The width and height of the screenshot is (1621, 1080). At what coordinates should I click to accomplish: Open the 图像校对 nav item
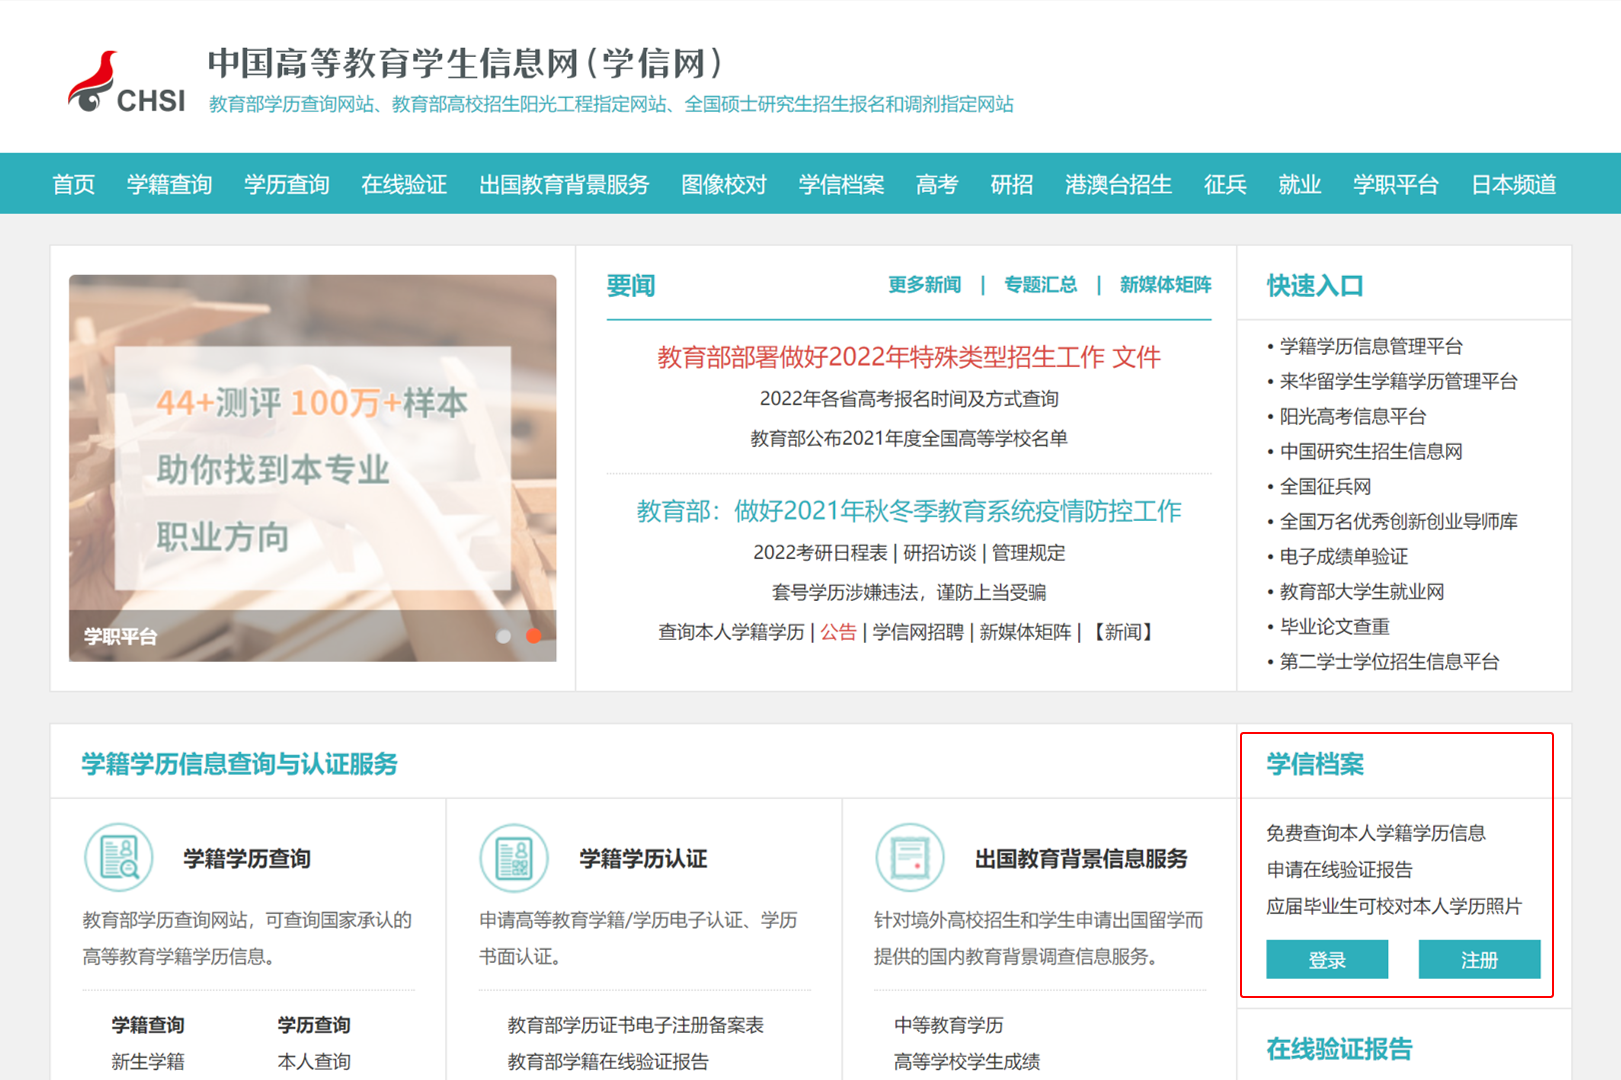coord(724,184)
